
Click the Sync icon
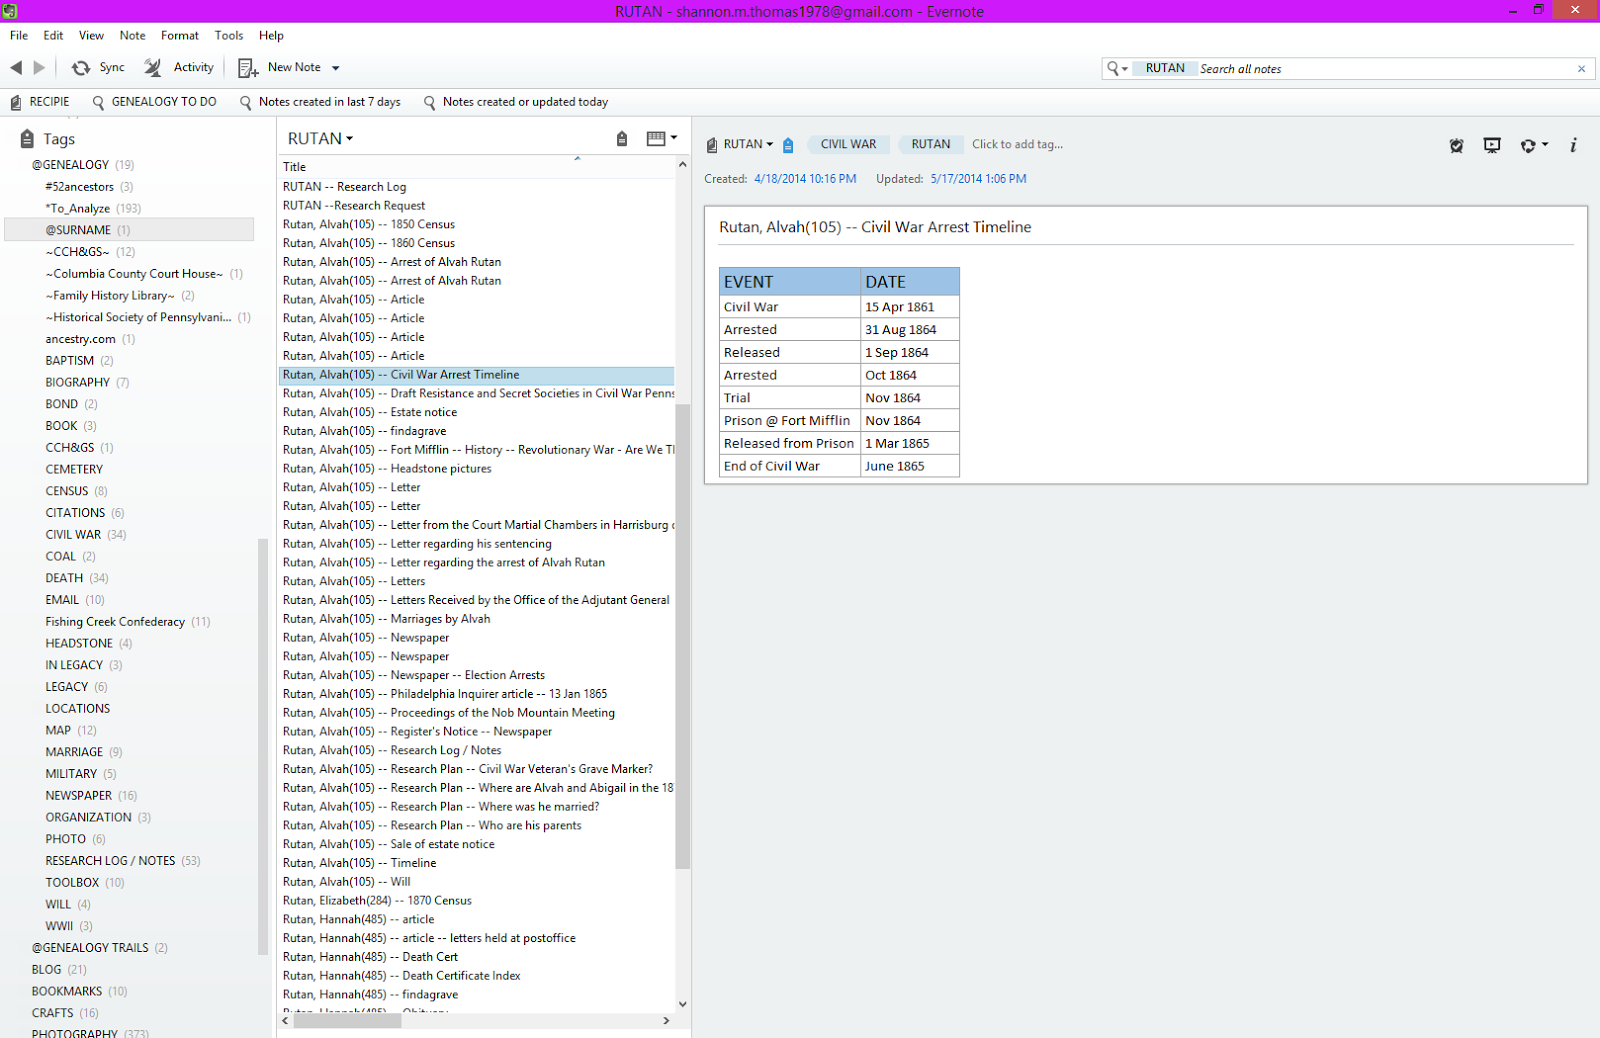(81, 67)
